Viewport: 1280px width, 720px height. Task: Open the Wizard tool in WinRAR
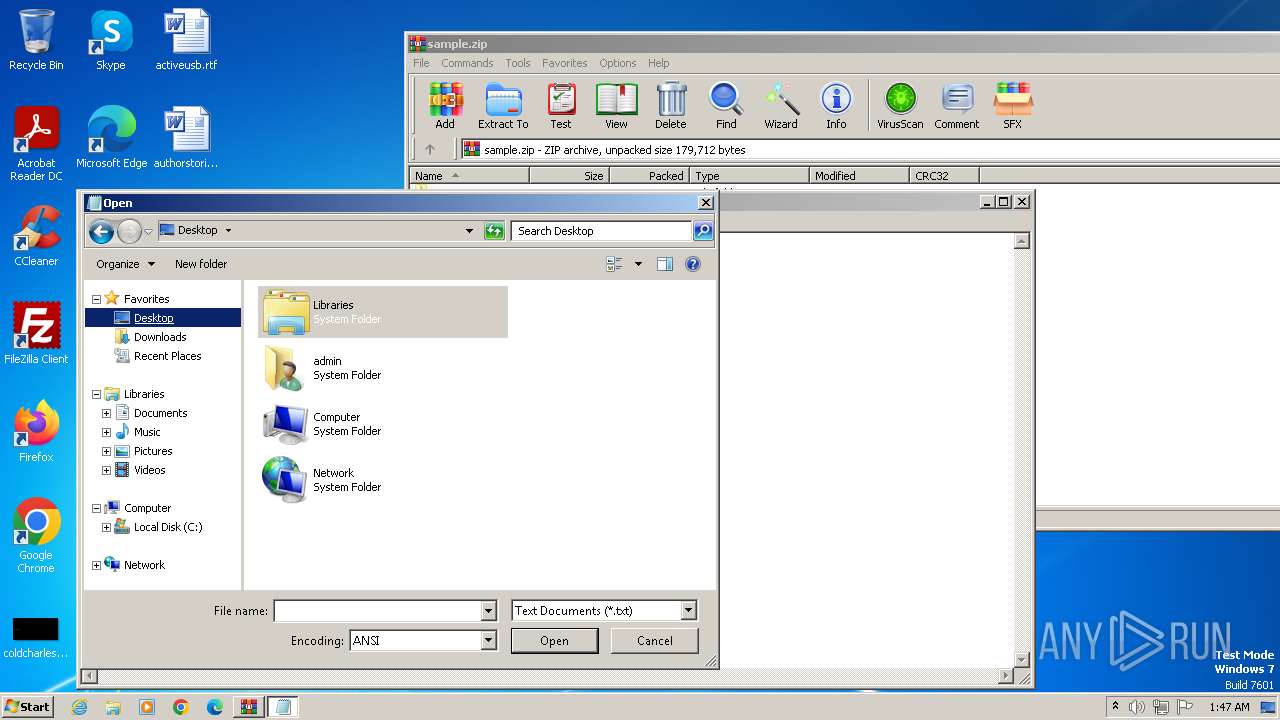tap(781, 106)
